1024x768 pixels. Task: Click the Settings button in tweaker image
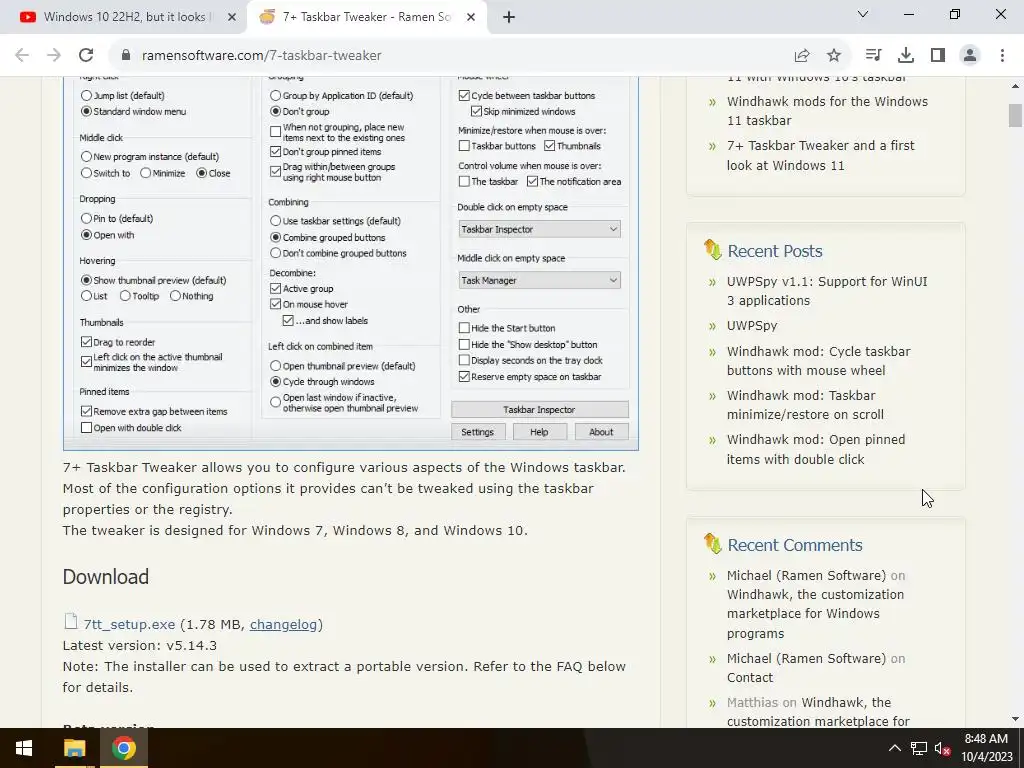click(x=477, y=432)
